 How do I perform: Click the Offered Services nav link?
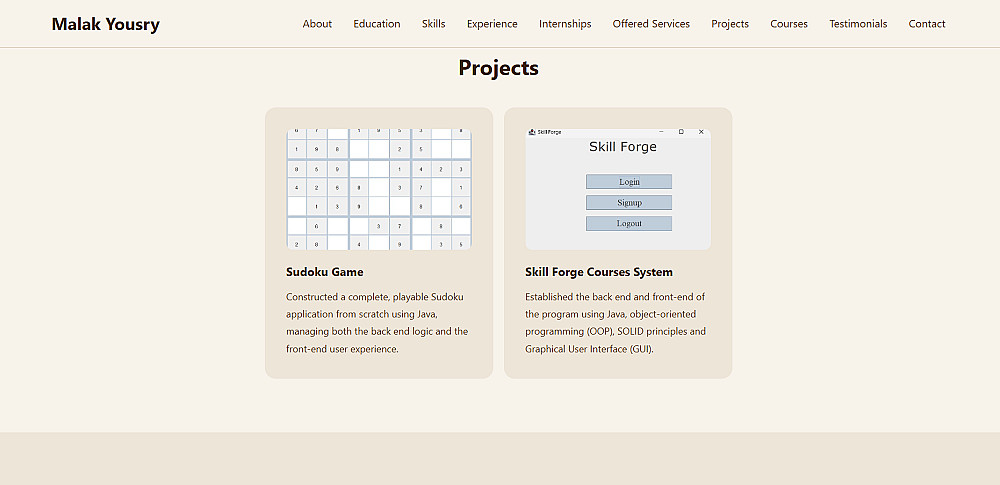(651, 24)
